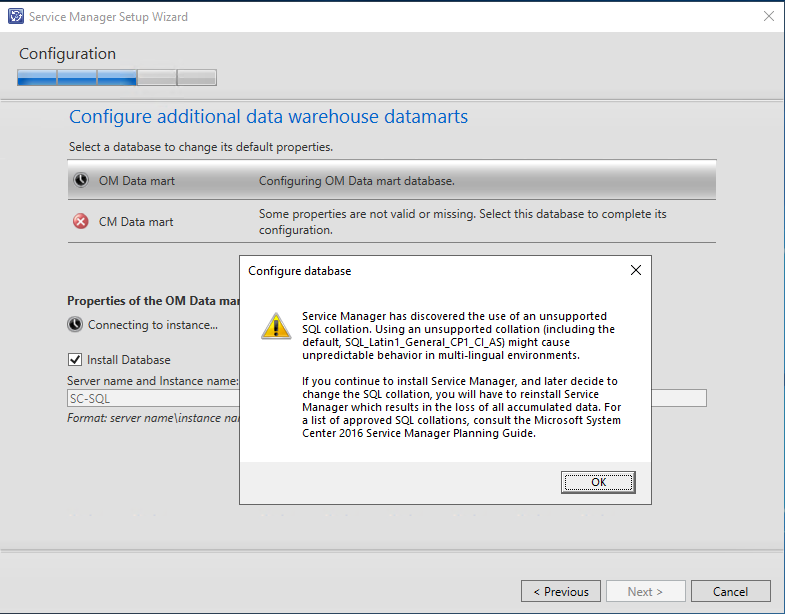The height and width of the screenshot is (614, 785).
Task: Toggle the Install Database checkbox
Action: point(75,360)
